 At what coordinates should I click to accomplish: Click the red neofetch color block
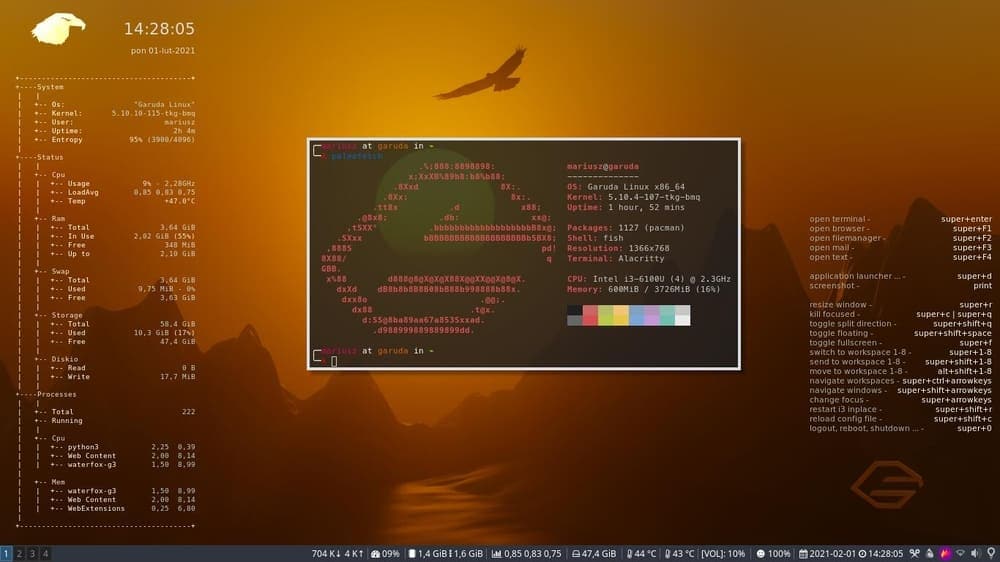click(590, 315)
